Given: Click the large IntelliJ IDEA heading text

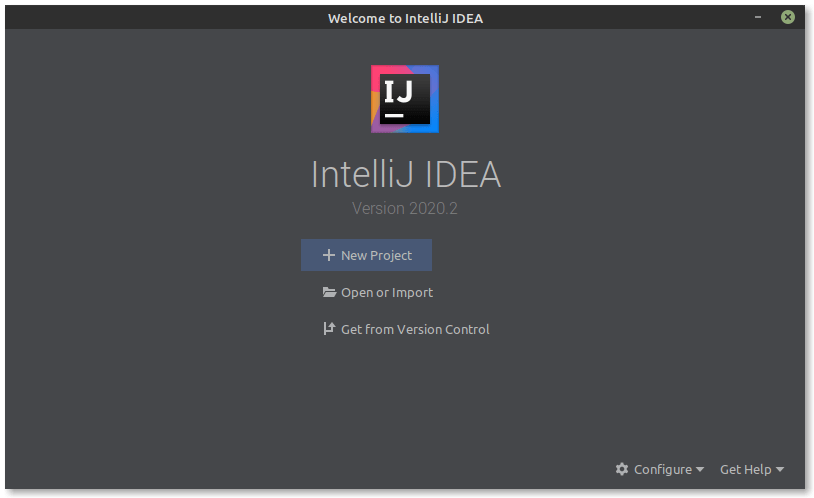Looking at the screenshot, I should [406, 174].
